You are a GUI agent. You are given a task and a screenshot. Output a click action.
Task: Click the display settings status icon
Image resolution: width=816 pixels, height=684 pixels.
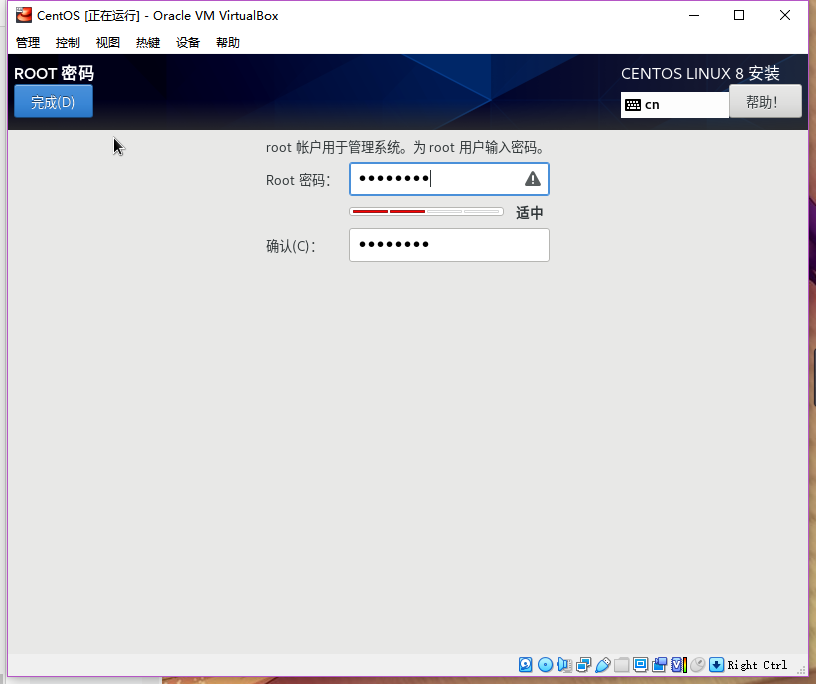coord(641,665)
